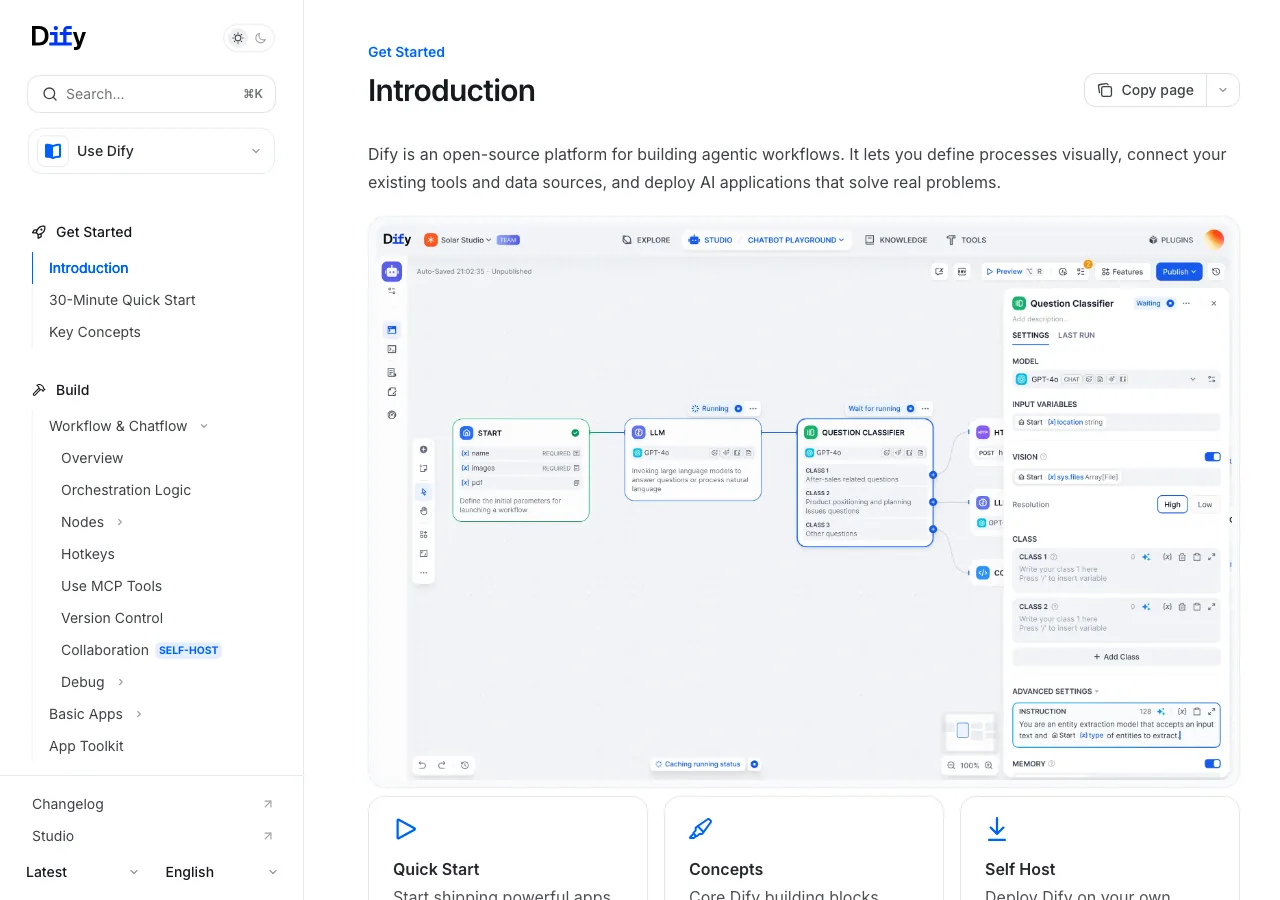Focus the Search documentation field

pos(151,94)
